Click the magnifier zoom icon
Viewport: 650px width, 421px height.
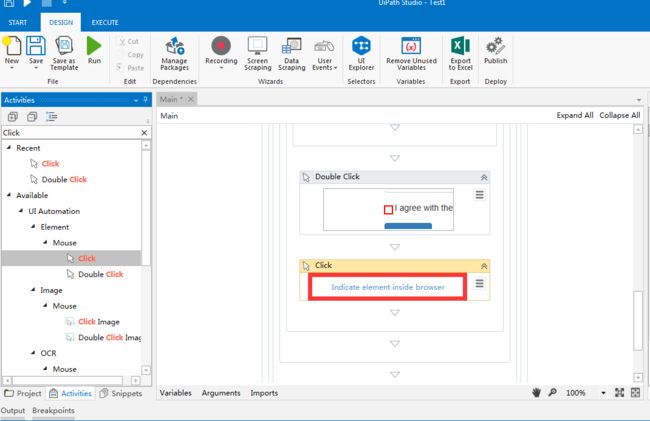[552, 392]
